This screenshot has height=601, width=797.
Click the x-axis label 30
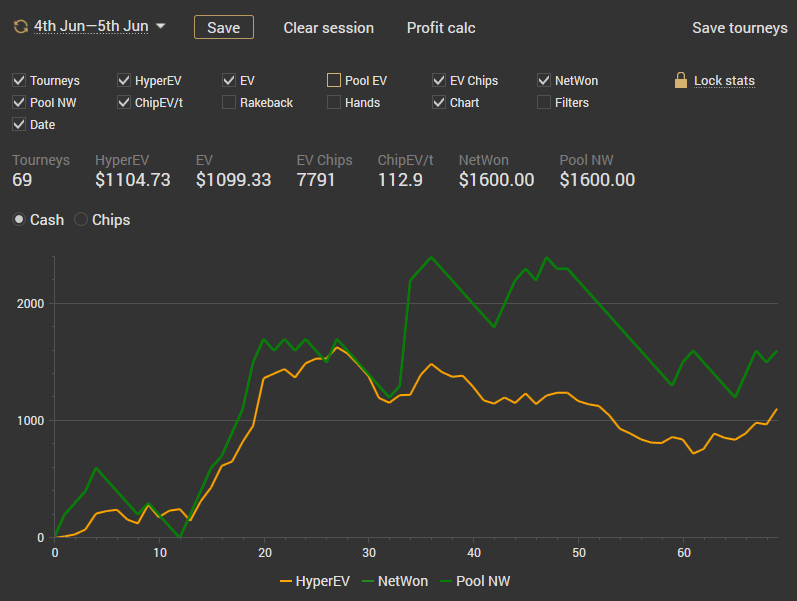pyautogui.click(x=369, y=553)
